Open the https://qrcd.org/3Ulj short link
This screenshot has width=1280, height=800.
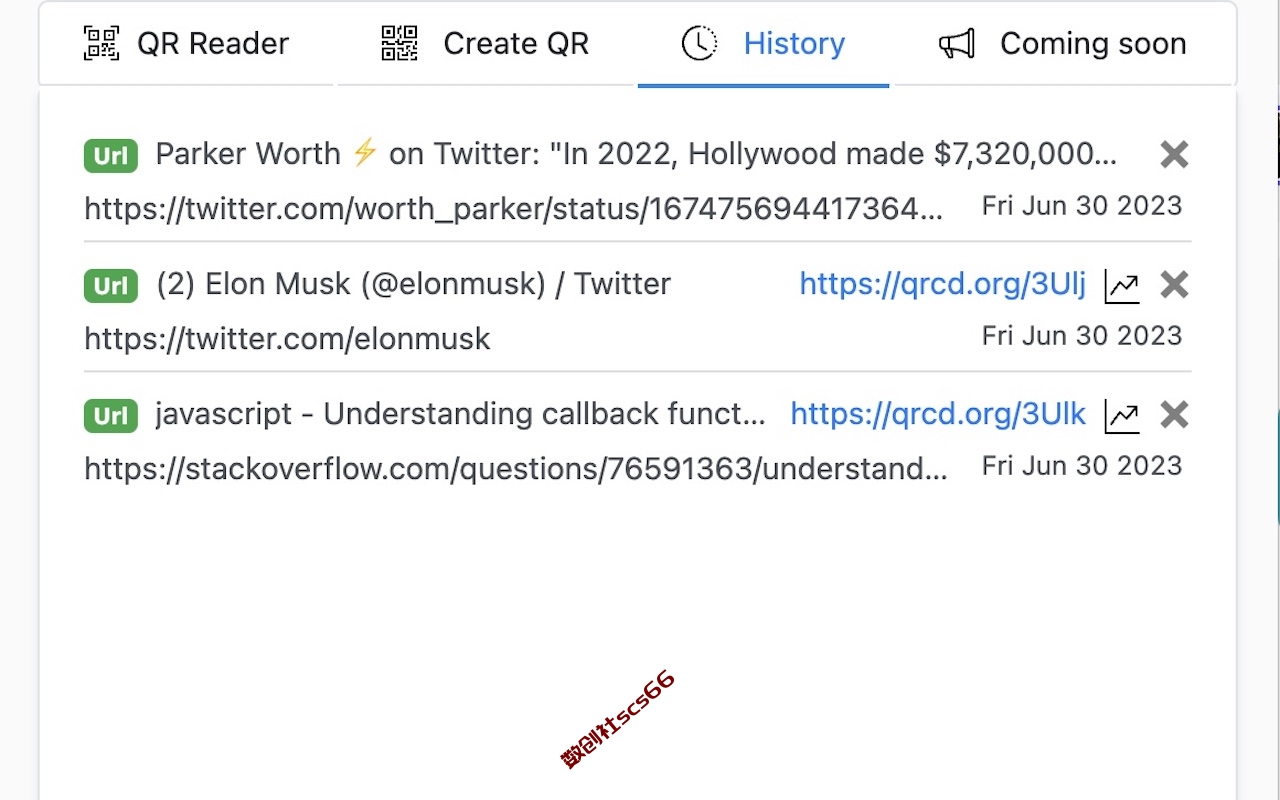[942, 284]
